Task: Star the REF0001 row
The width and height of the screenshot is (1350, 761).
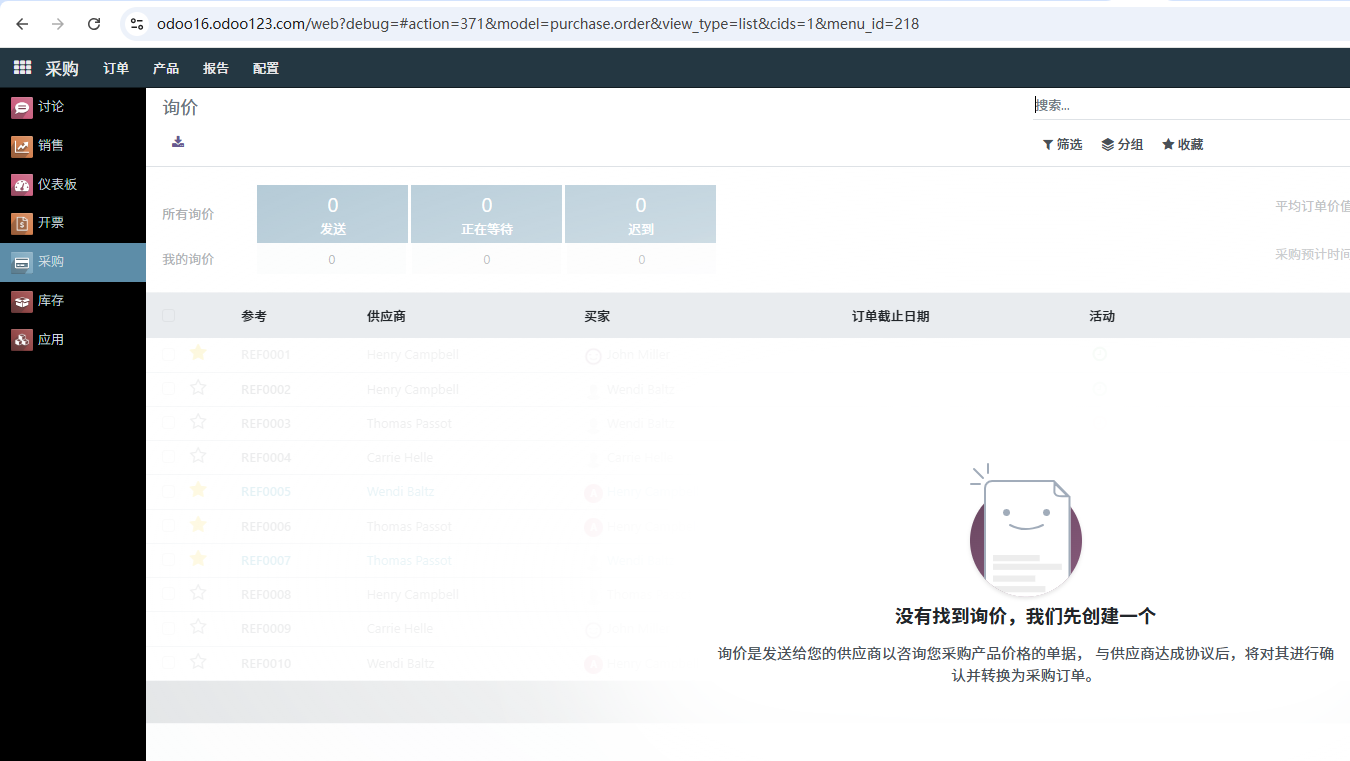Action: point(198,353)
